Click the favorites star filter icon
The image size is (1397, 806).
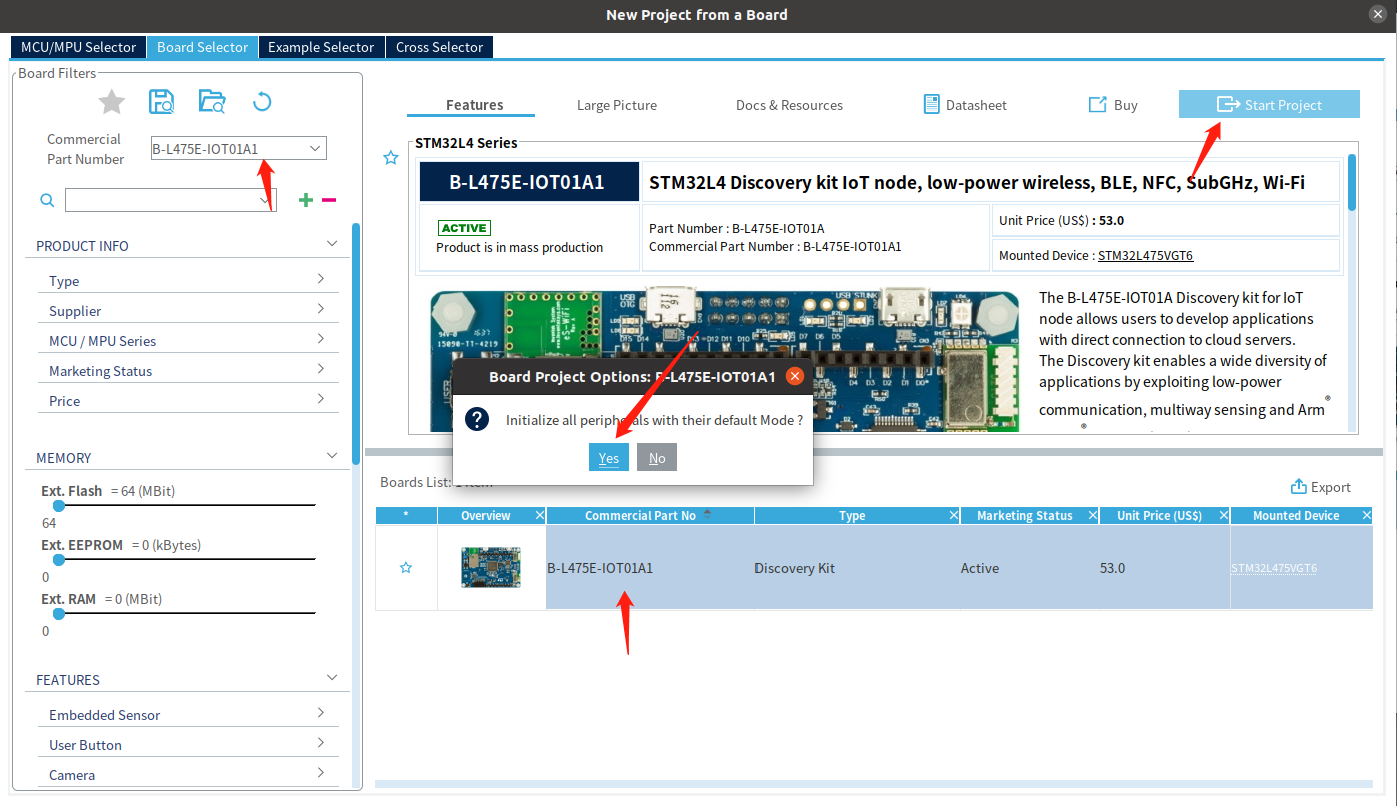click(x=112, y=101)
